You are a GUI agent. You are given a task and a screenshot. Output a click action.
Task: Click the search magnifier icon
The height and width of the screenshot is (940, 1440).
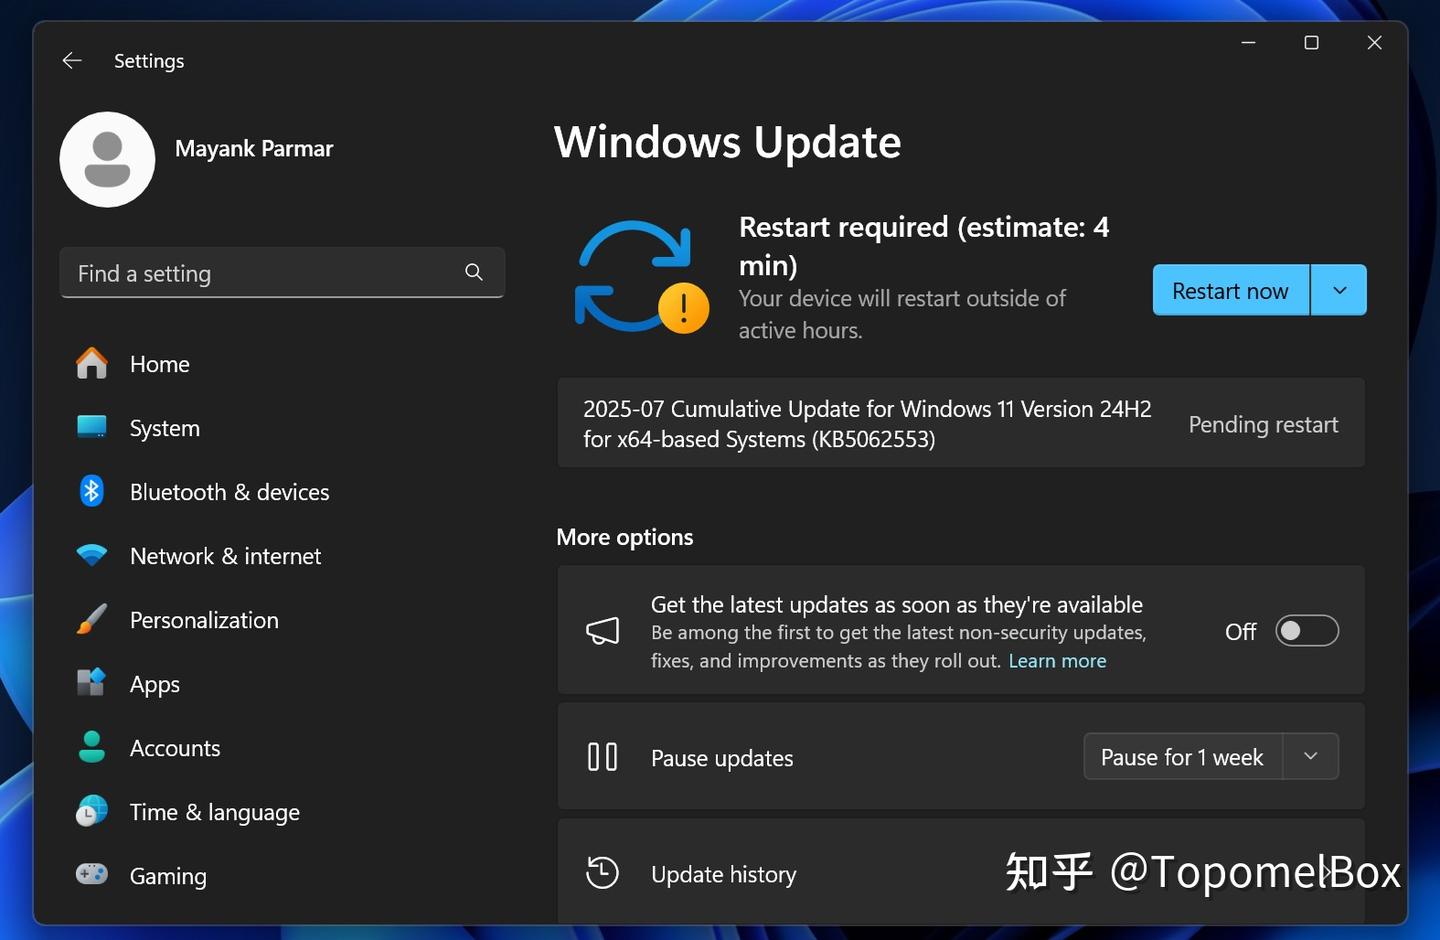click(474, 272)
